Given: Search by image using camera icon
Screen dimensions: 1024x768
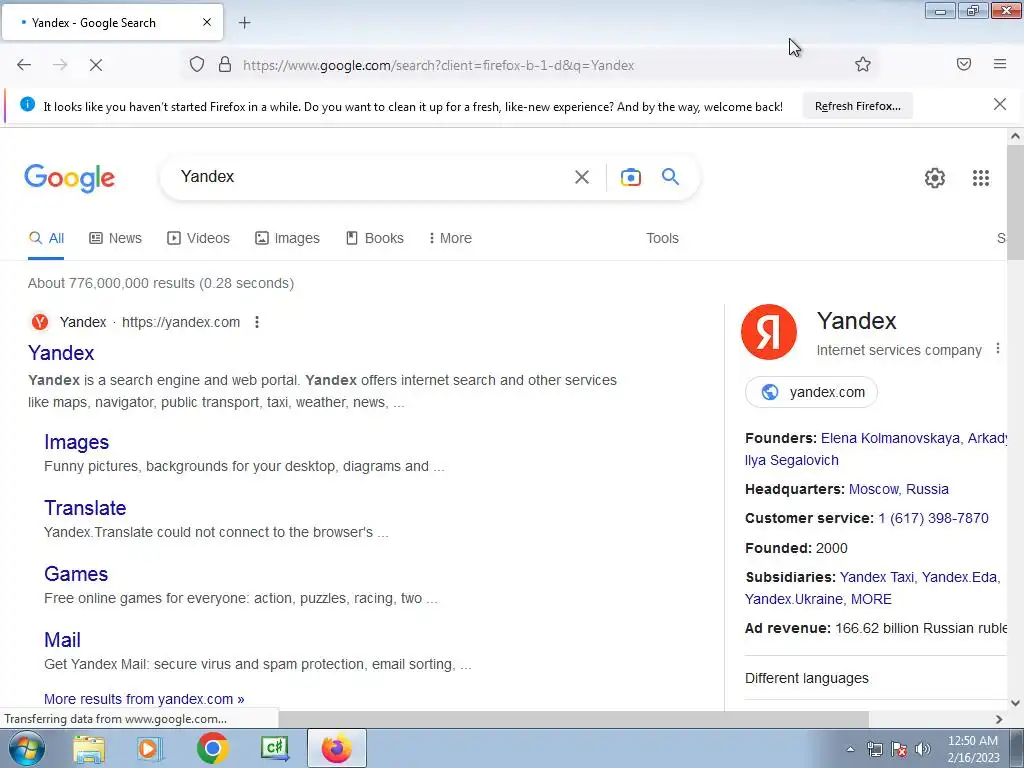Looking at the screenshot, I should [x=630, y=177].
